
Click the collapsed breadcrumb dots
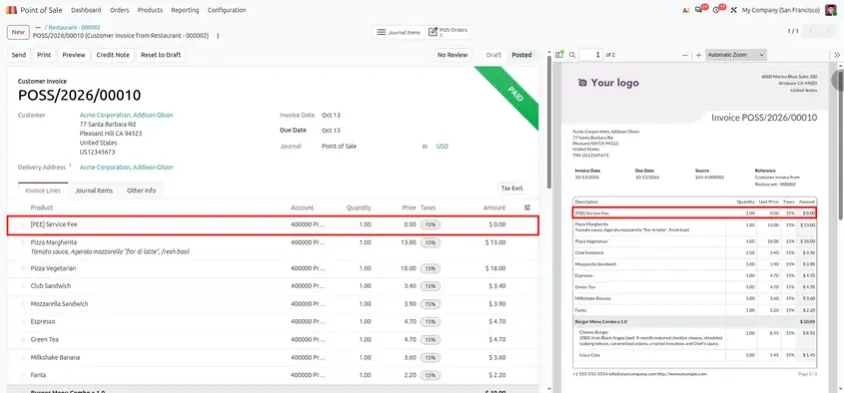(x=38, y=27)
